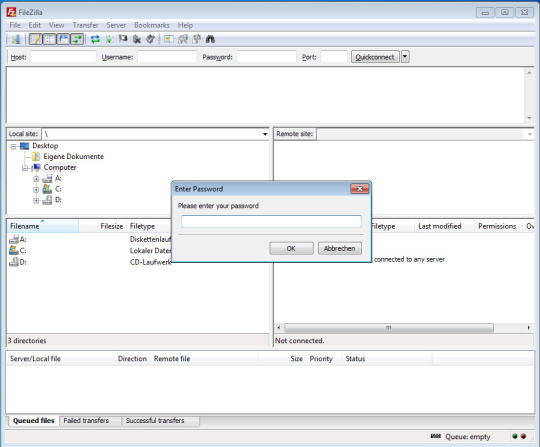Open the View menu
The height and width of the screenshot is (447, 540).
pyautogui.click(x=56, y=25)
